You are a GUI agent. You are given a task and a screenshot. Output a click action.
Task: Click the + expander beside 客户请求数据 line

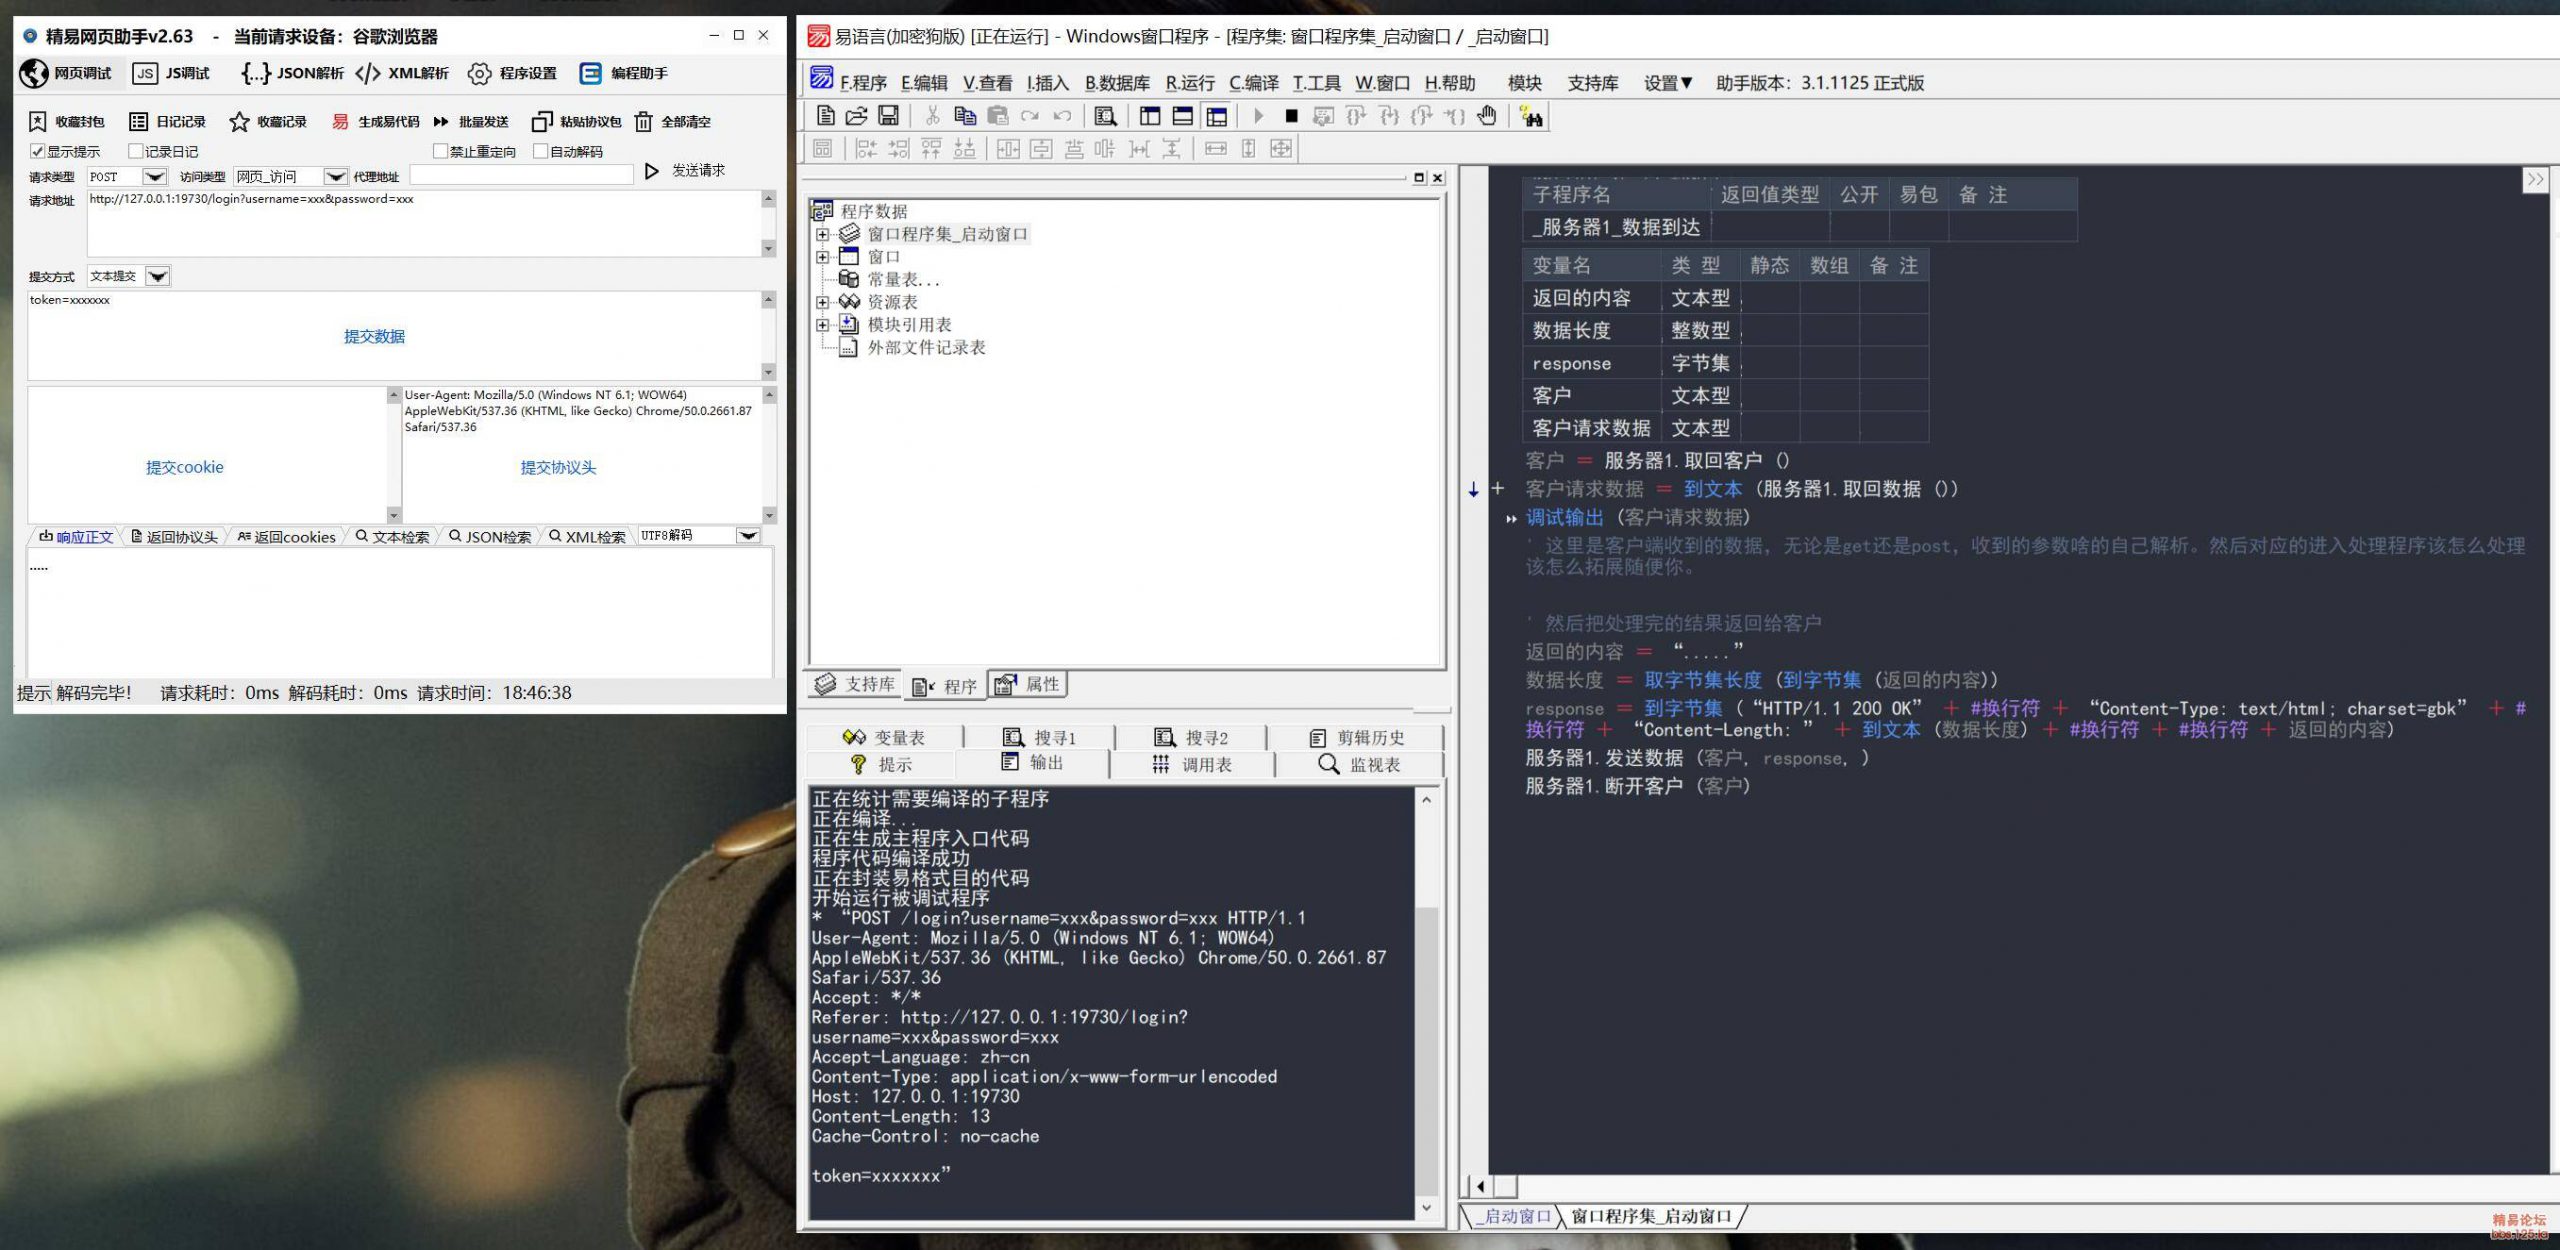tap(1497, 489)
